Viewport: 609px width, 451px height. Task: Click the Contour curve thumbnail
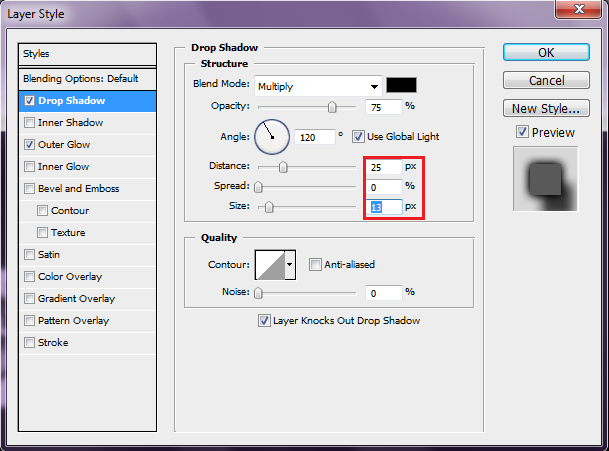pos(270,265)
